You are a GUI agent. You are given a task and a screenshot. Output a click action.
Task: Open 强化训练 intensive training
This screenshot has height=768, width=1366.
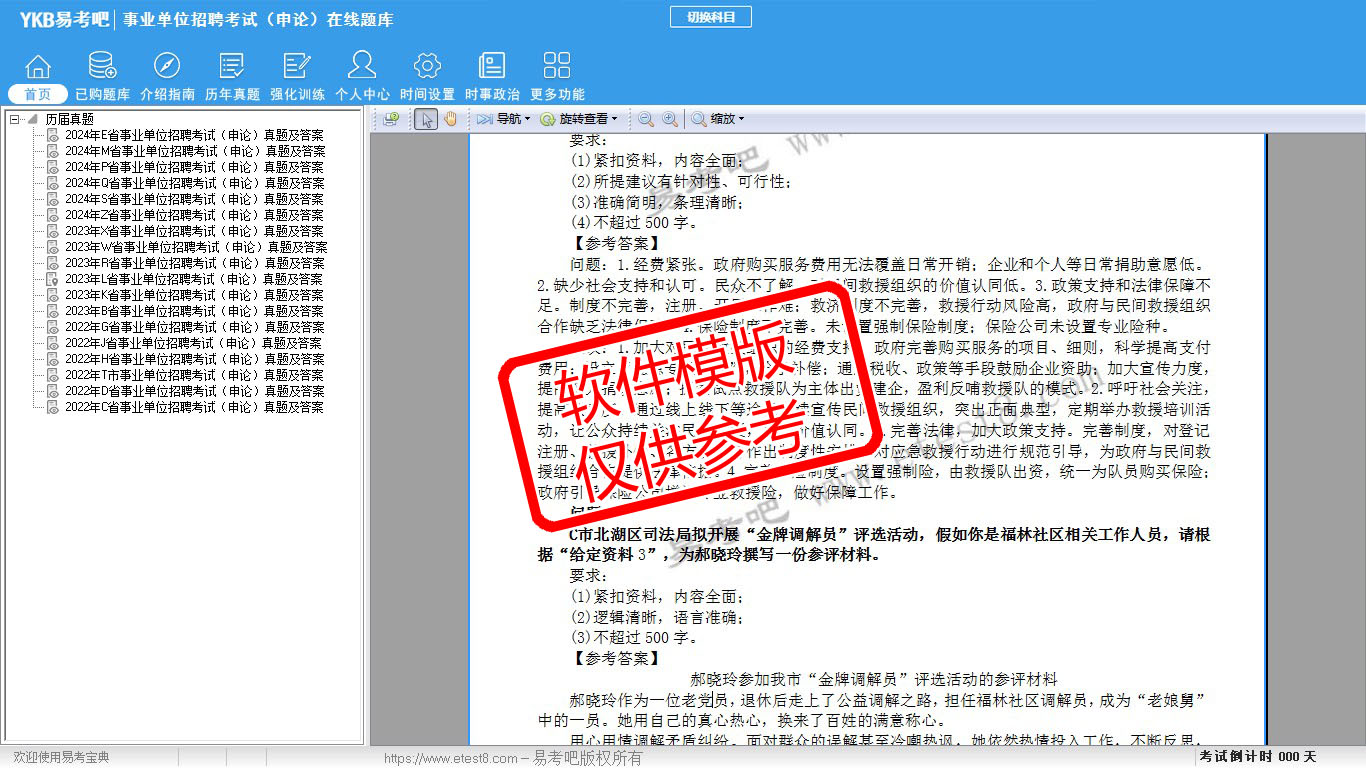(297, 76)
